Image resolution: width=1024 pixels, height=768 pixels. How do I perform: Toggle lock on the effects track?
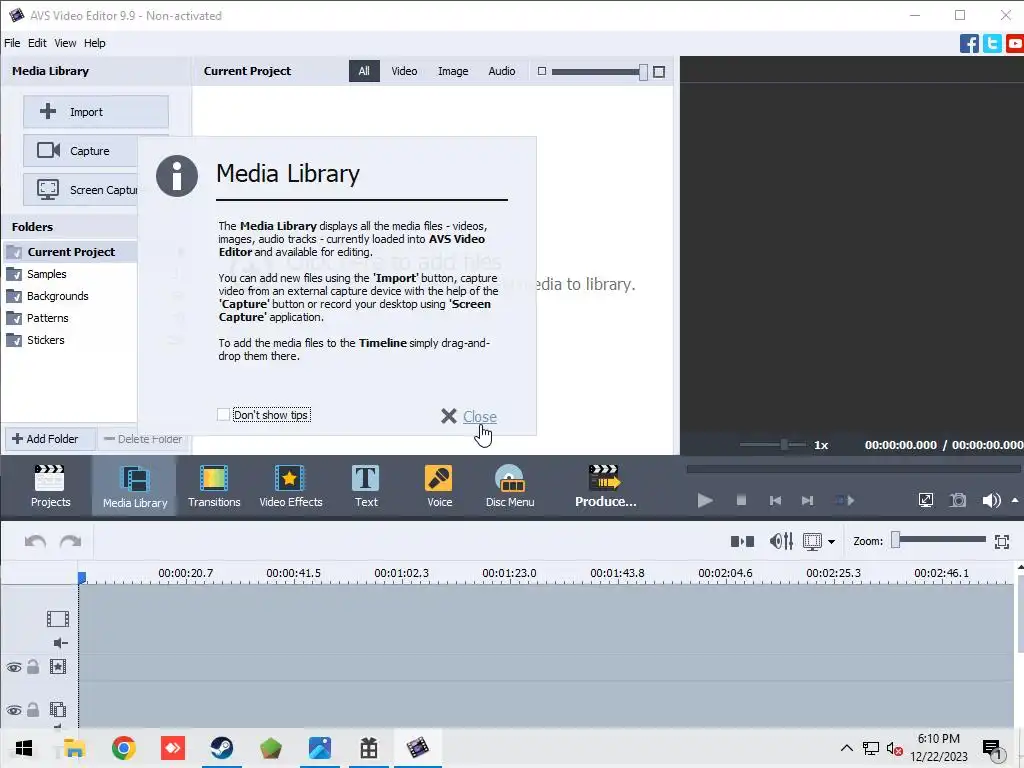33,667
